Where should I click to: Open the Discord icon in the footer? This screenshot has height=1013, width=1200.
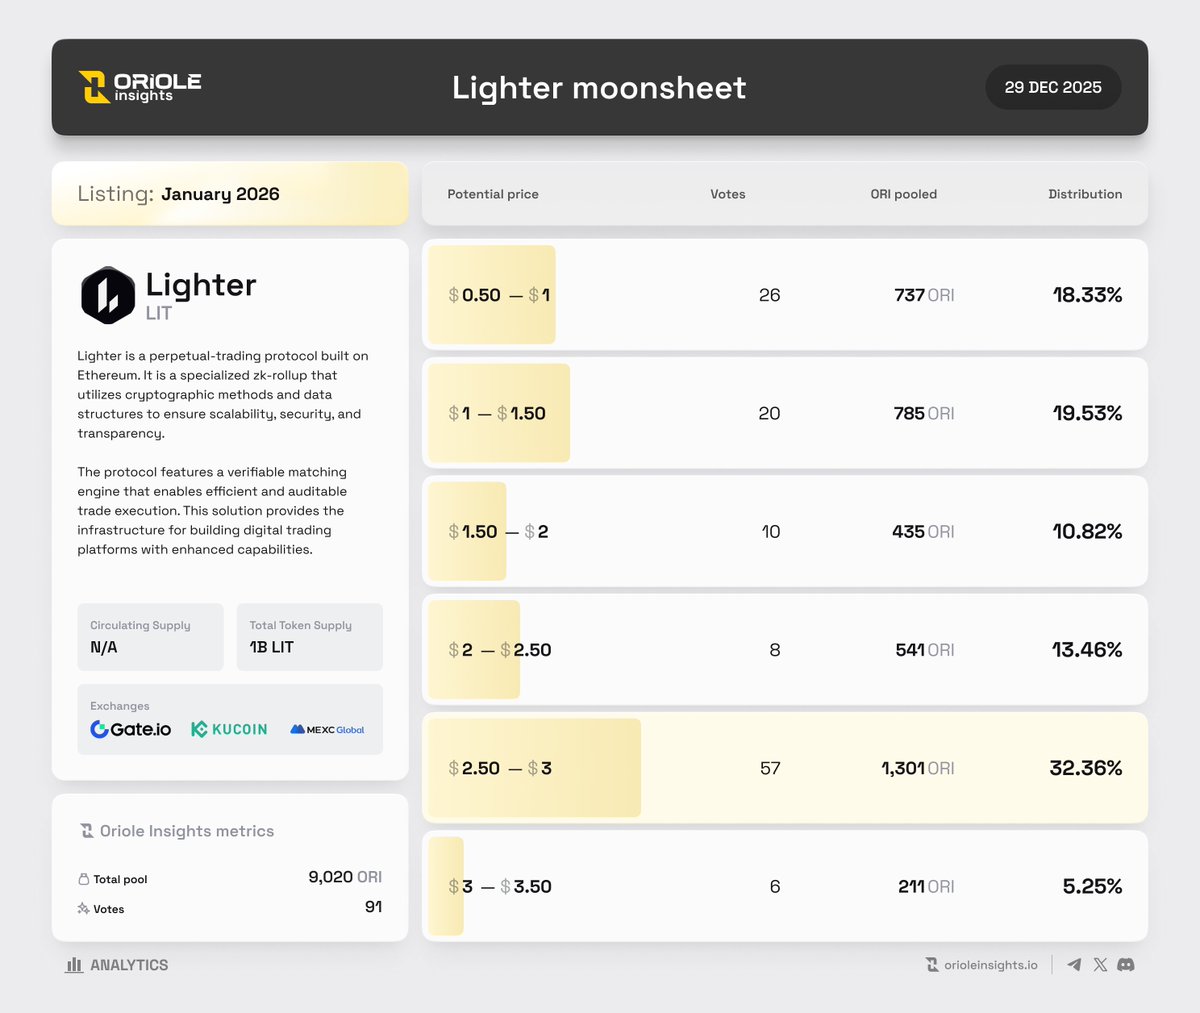[x=1126, y=964]
